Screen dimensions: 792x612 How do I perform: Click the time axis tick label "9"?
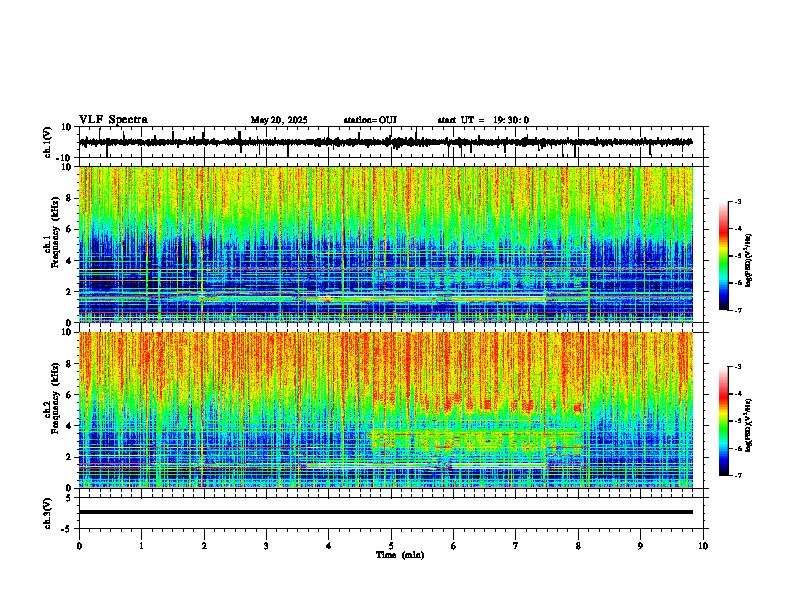point(640,546)
